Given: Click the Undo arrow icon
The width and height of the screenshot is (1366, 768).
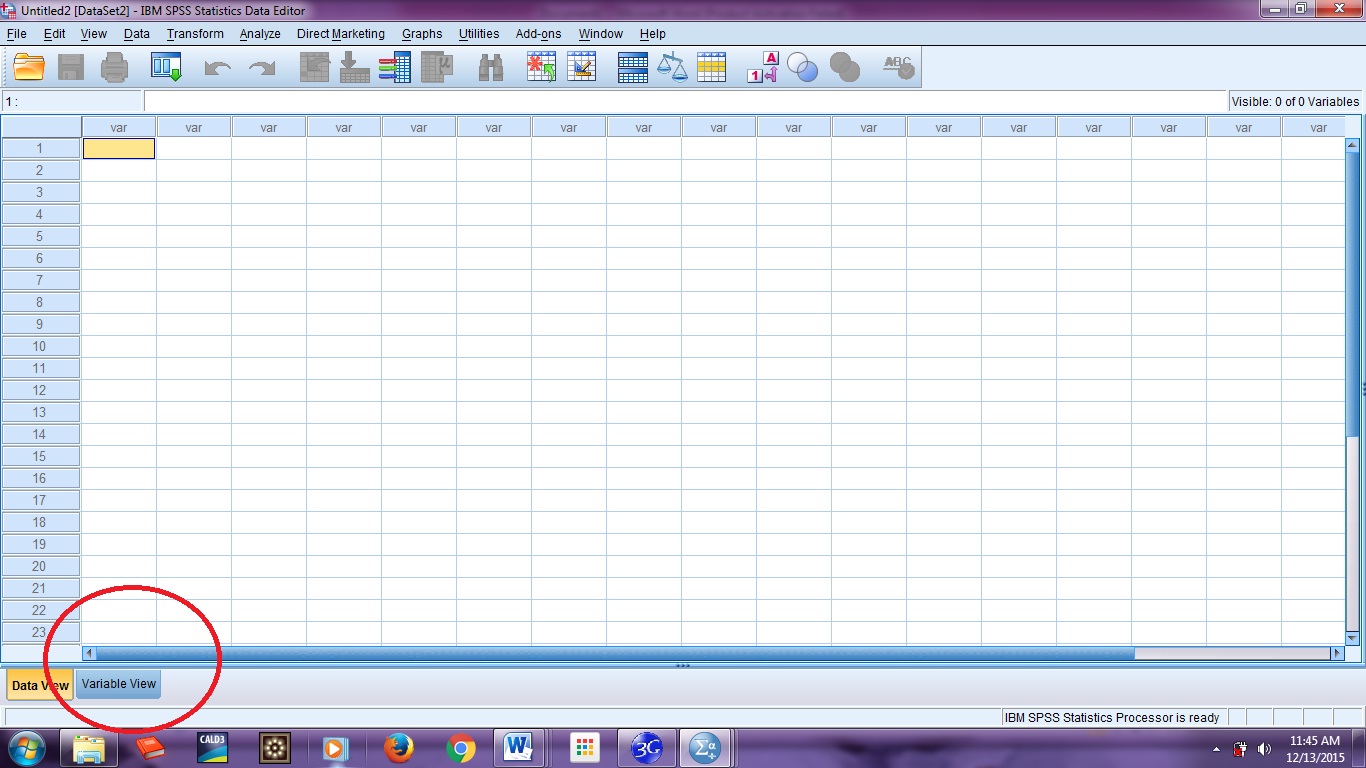Looking at the screenshot, I should click(x=217, y=68).
